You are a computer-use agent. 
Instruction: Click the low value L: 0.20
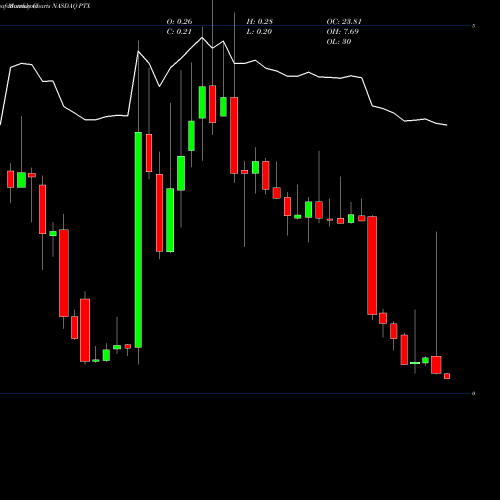(259, 31)
